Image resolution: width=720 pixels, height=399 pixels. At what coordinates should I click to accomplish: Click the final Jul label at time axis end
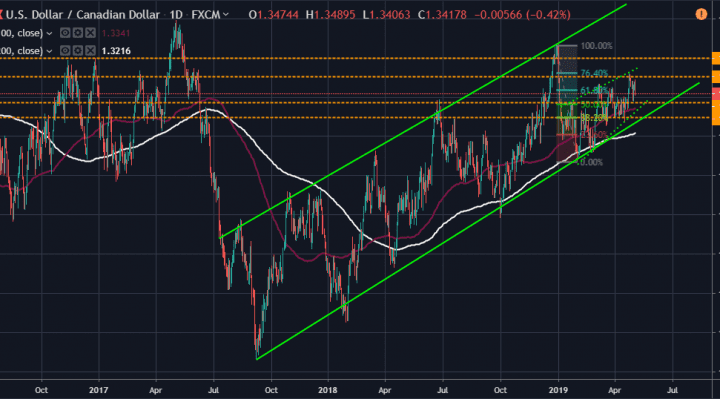672,390
